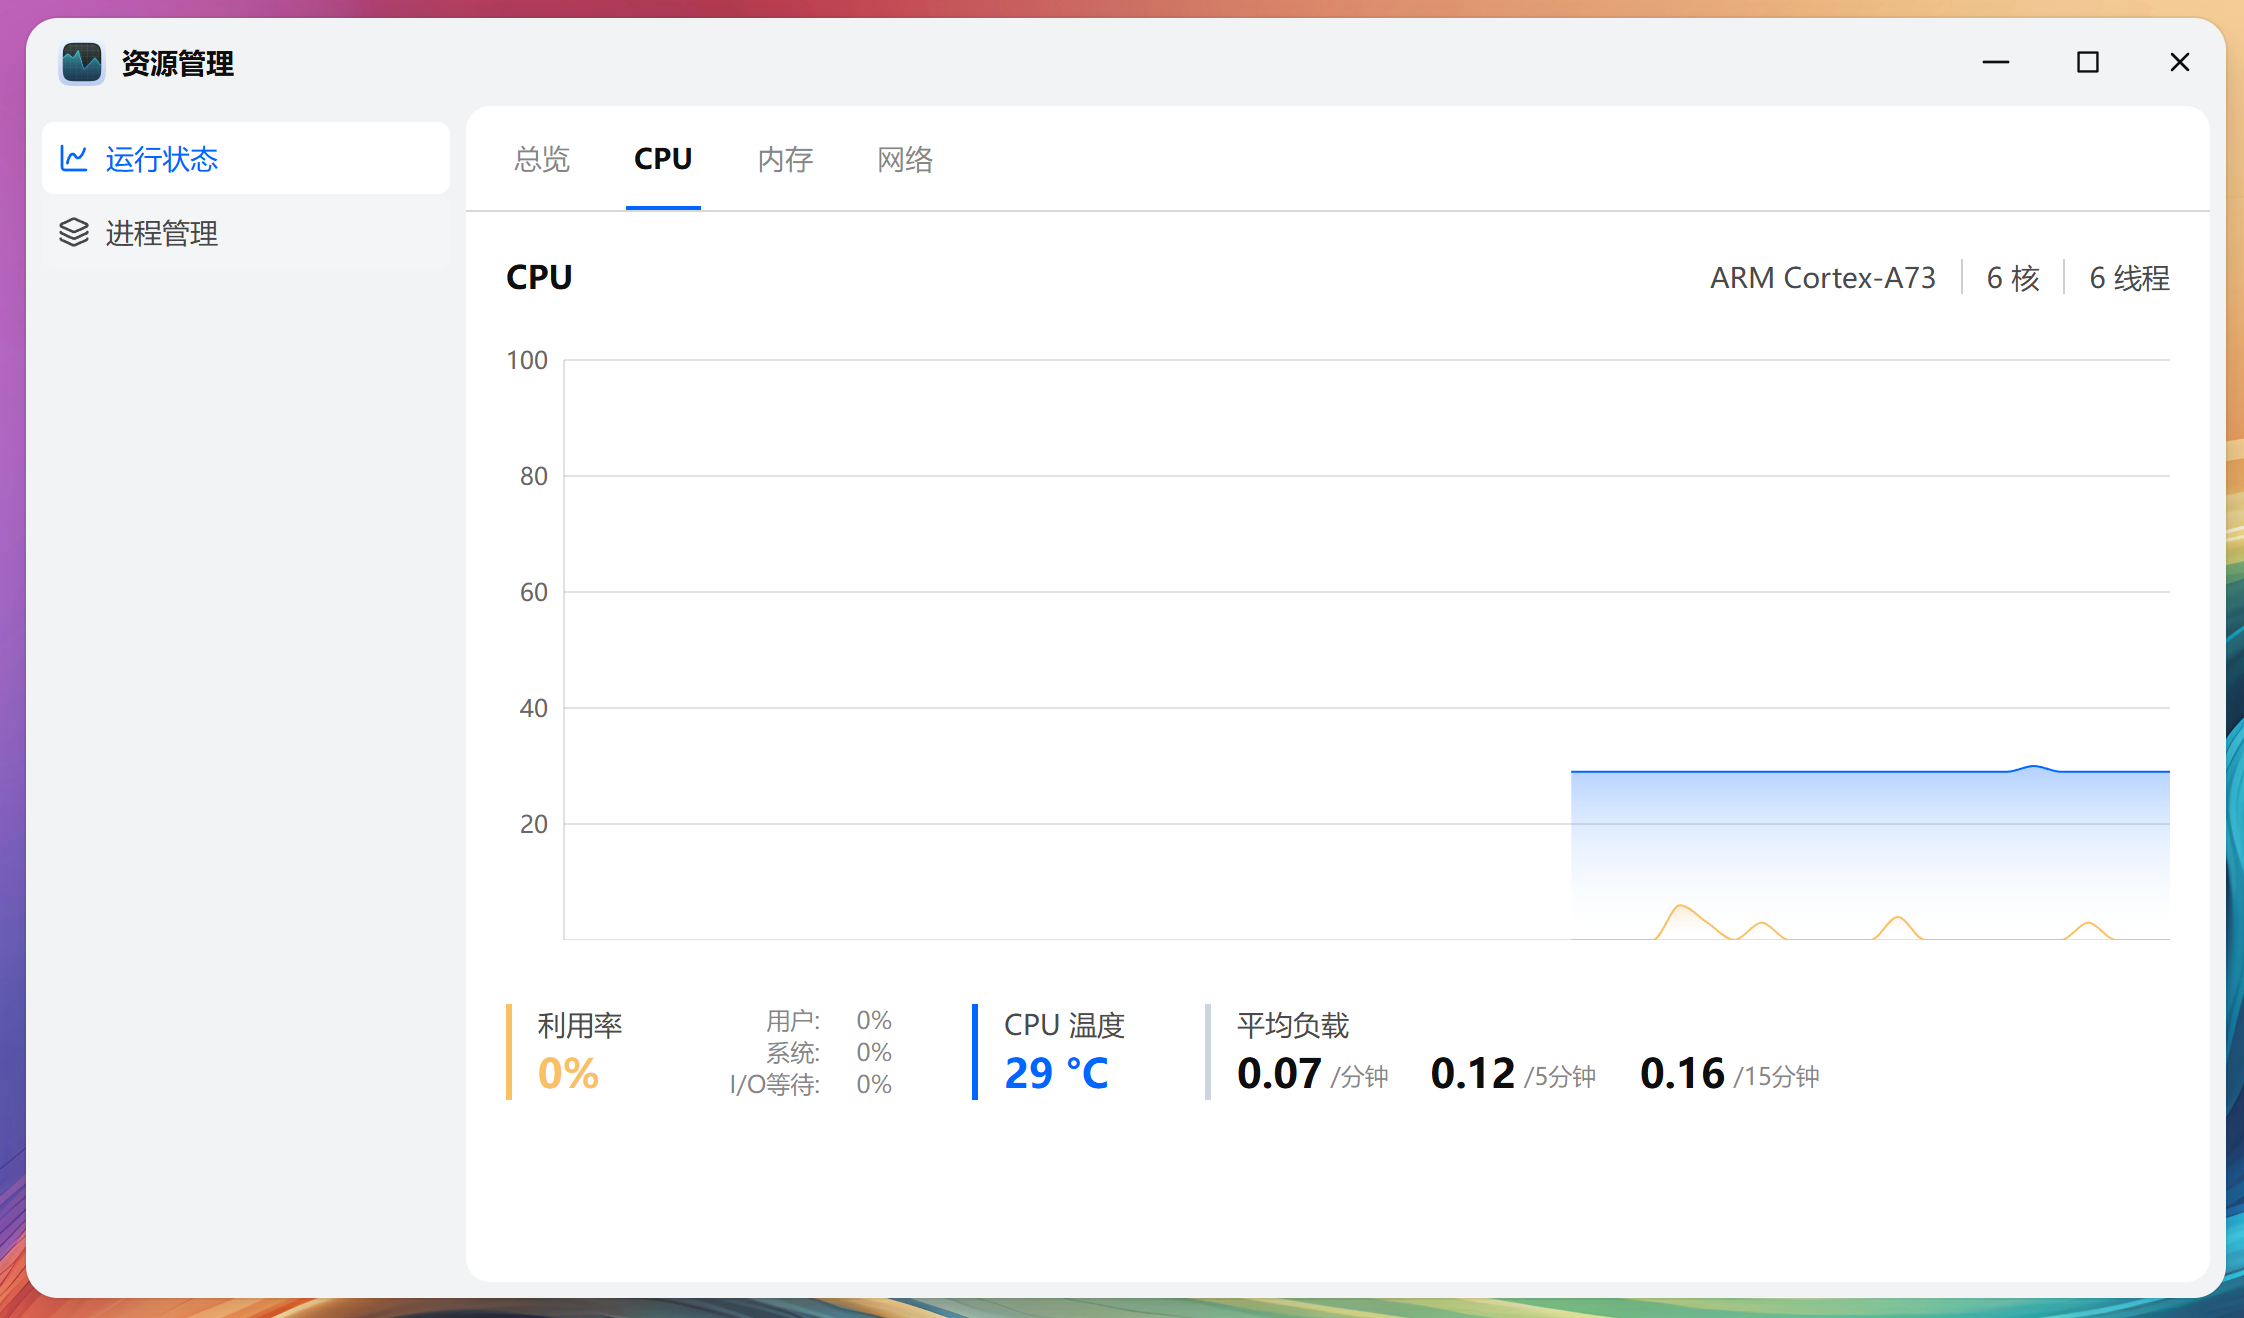2244x1318 pixels.
Task: Close the resource manager window
Action: coord(2179,62)
